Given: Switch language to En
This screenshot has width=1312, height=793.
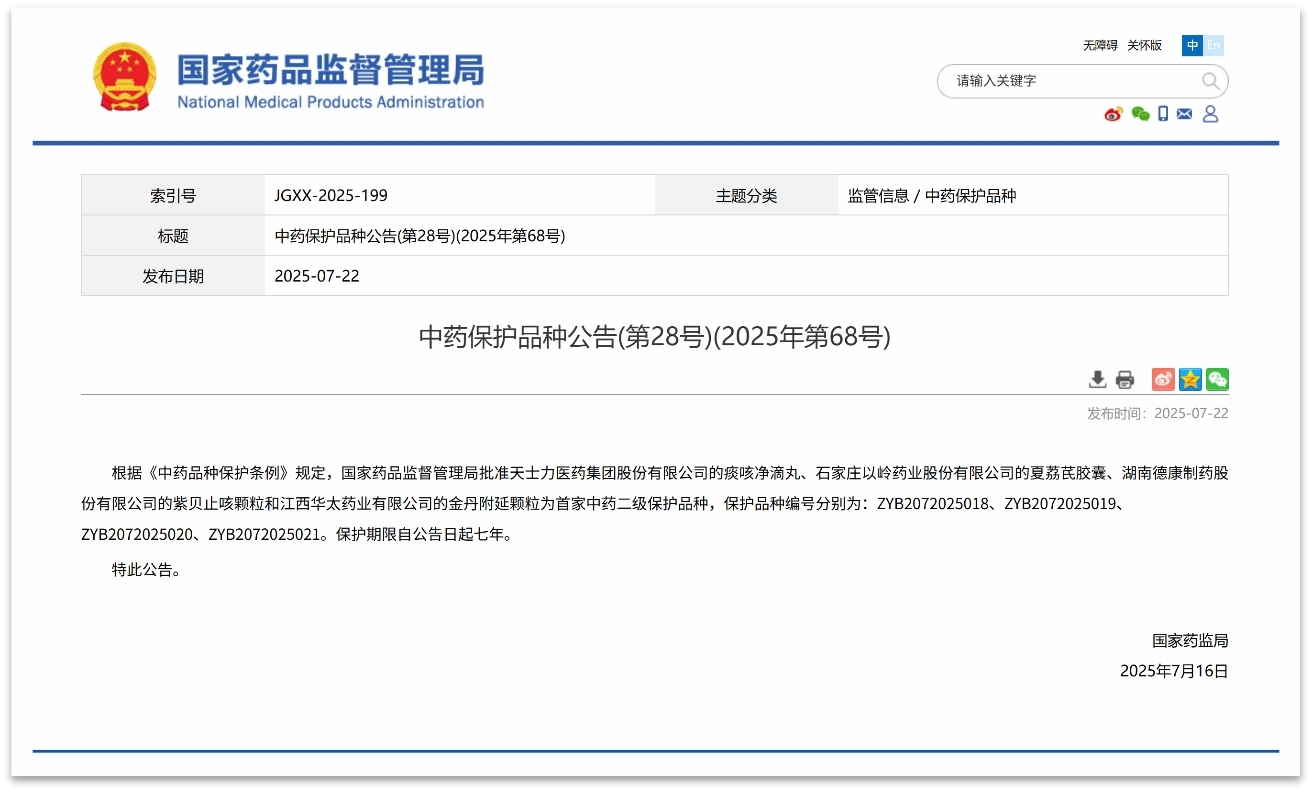Looking at the screenshot, I should click(1213, 45).
